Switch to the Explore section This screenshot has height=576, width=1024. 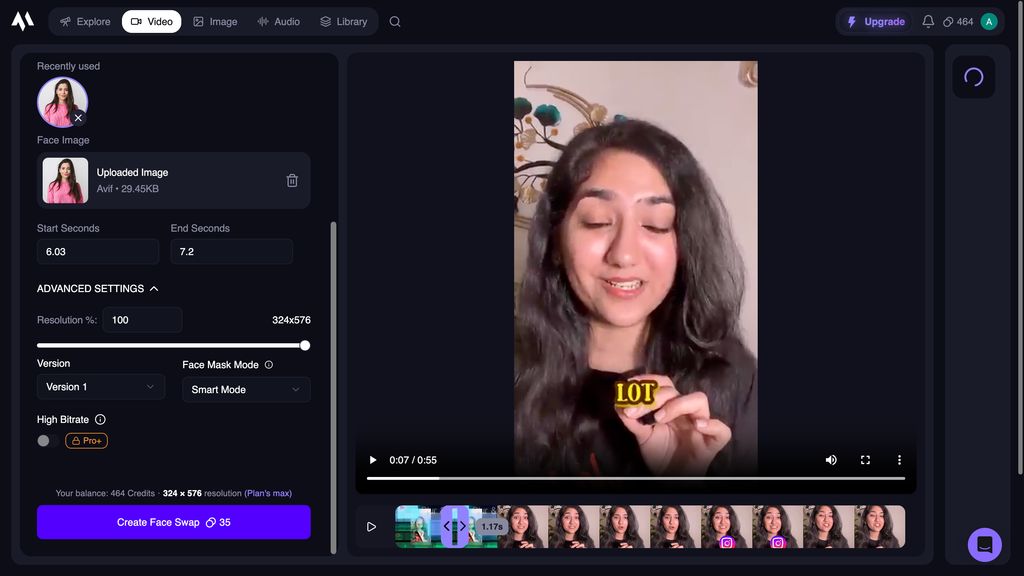pos(83,20)
